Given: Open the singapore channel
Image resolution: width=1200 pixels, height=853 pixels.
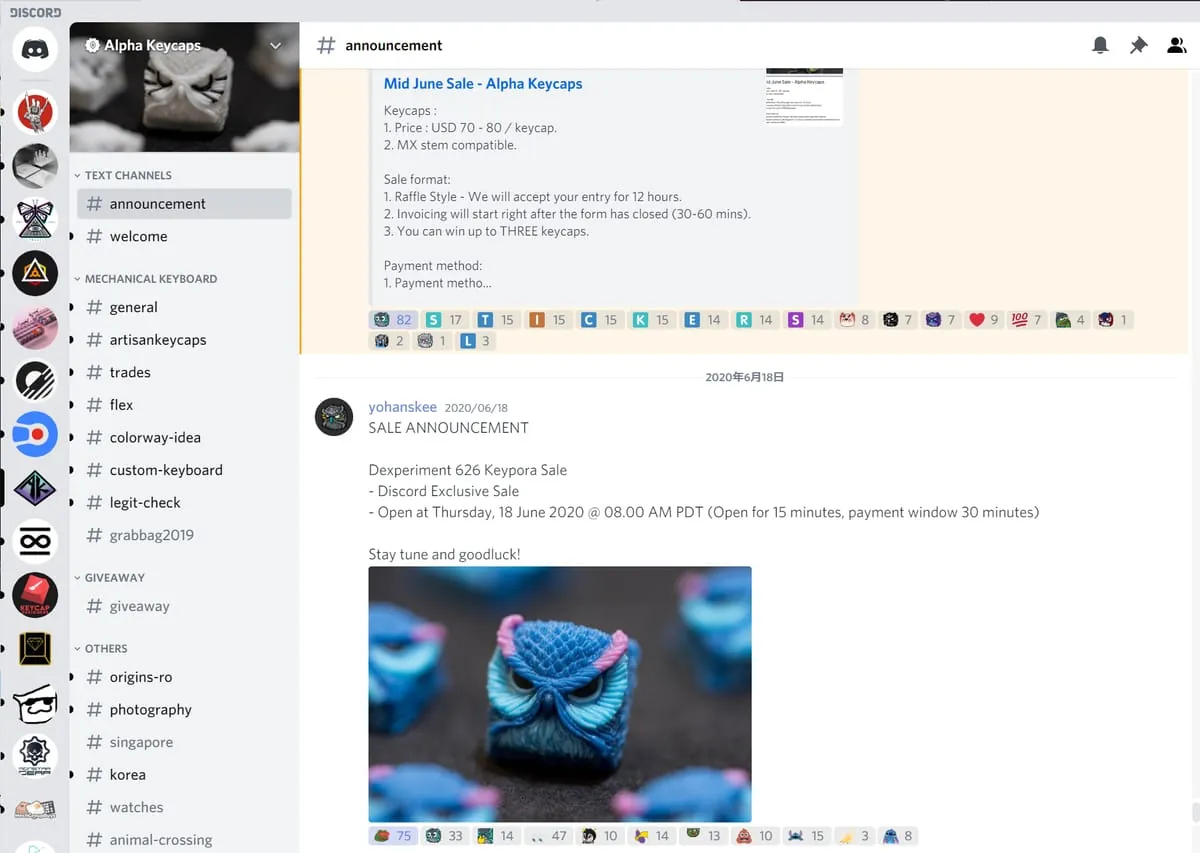Looking at the screenshot, I should click(x=184, y=743).
